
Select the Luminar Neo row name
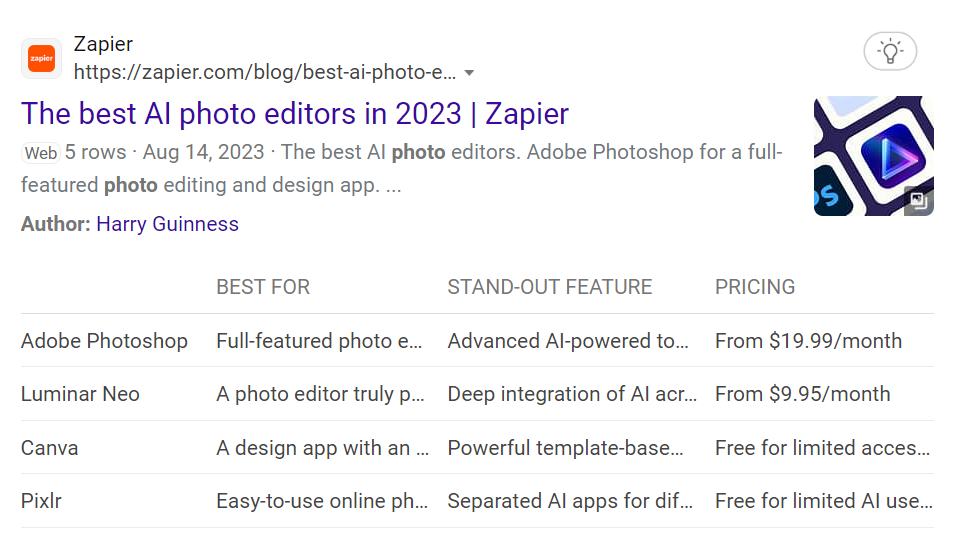pyautogui.click(x=80, y=394)
